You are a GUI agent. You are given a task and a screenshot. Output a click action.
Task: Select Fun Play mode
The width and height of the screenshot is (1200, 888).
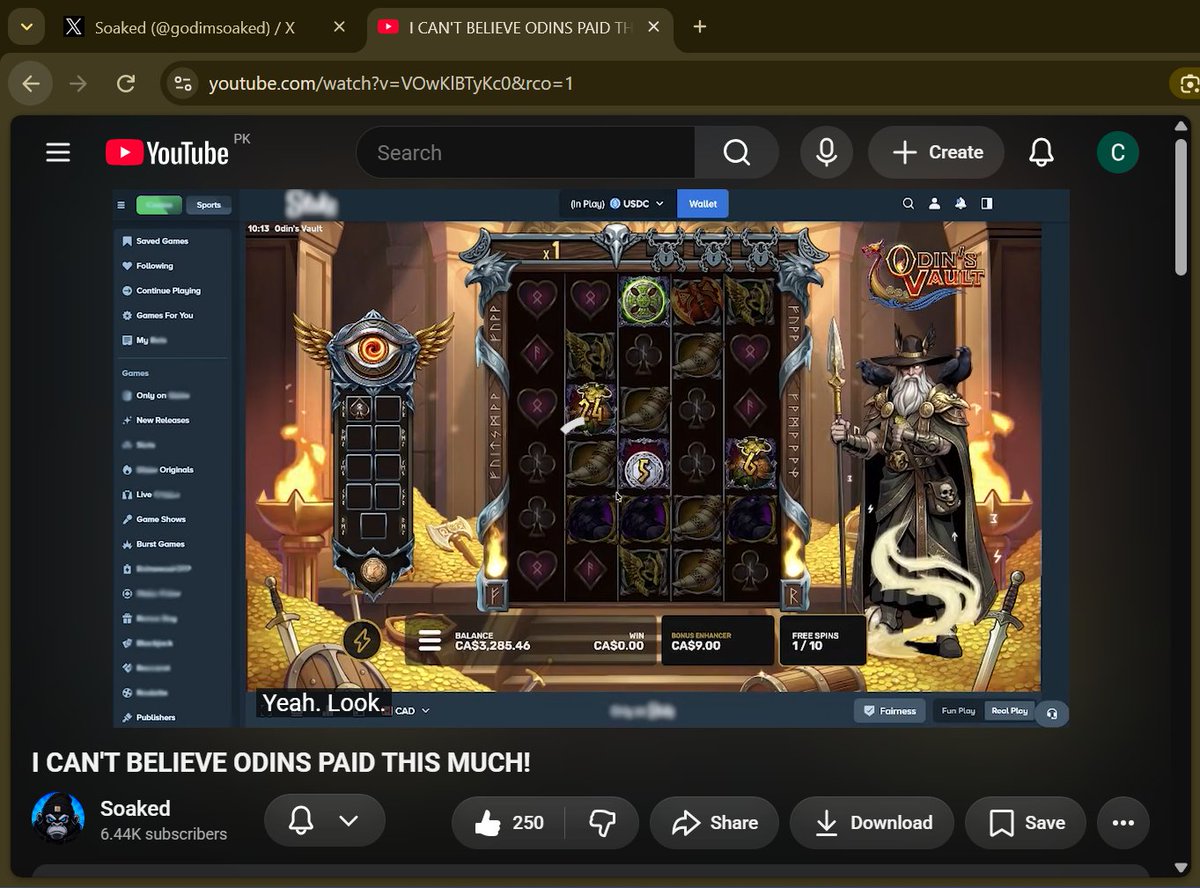(958, 711)
